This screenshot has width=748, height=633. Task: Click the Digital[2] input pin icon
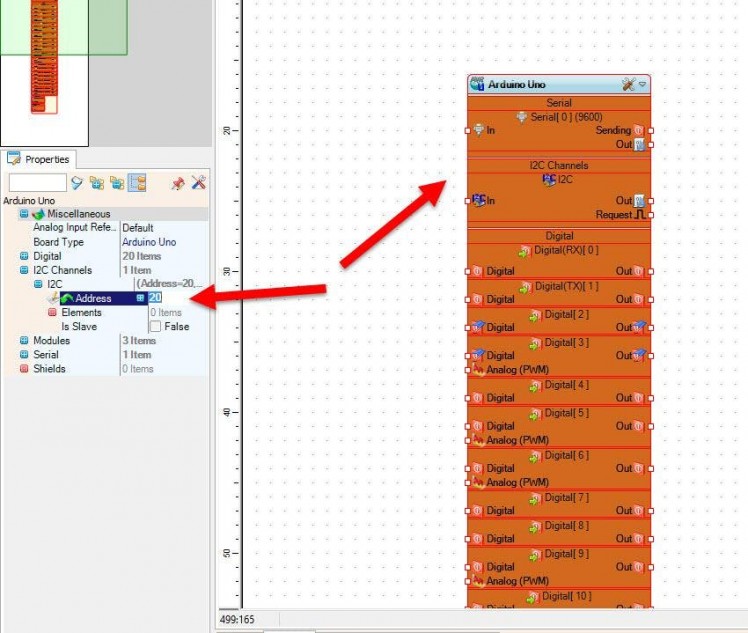(478, 327)
